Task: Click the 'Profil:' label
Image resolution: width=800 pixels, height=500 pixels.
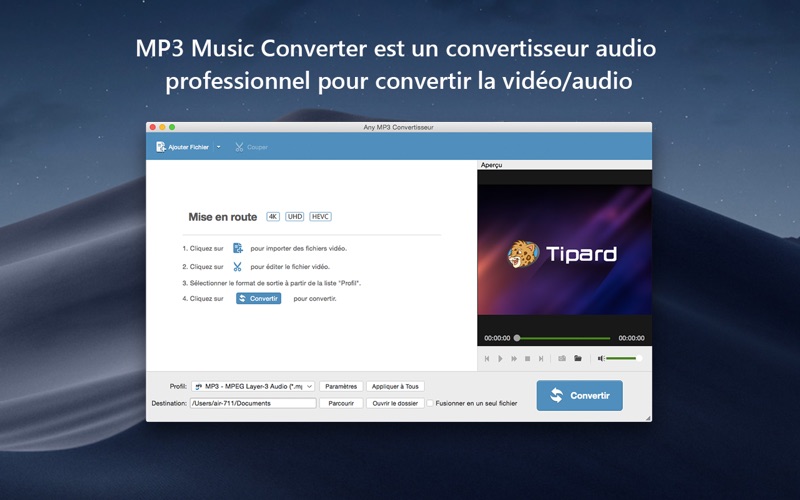Action: pyautogui.click(x=178, y=386)
